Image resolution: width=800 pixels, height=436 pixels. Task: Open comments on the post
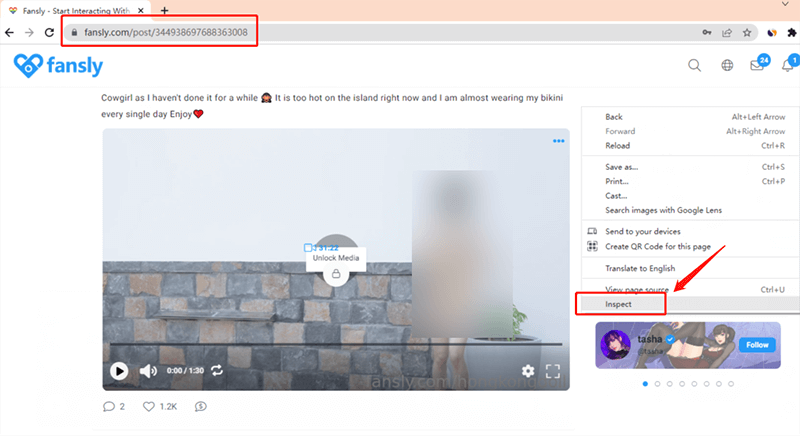pos(110,406)
